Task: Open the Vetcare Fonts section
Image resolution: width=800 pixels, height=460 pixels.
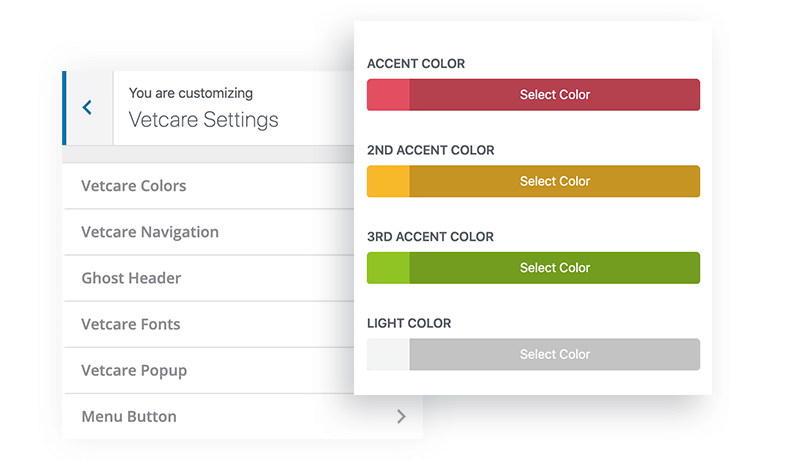Action: (208, 324)
